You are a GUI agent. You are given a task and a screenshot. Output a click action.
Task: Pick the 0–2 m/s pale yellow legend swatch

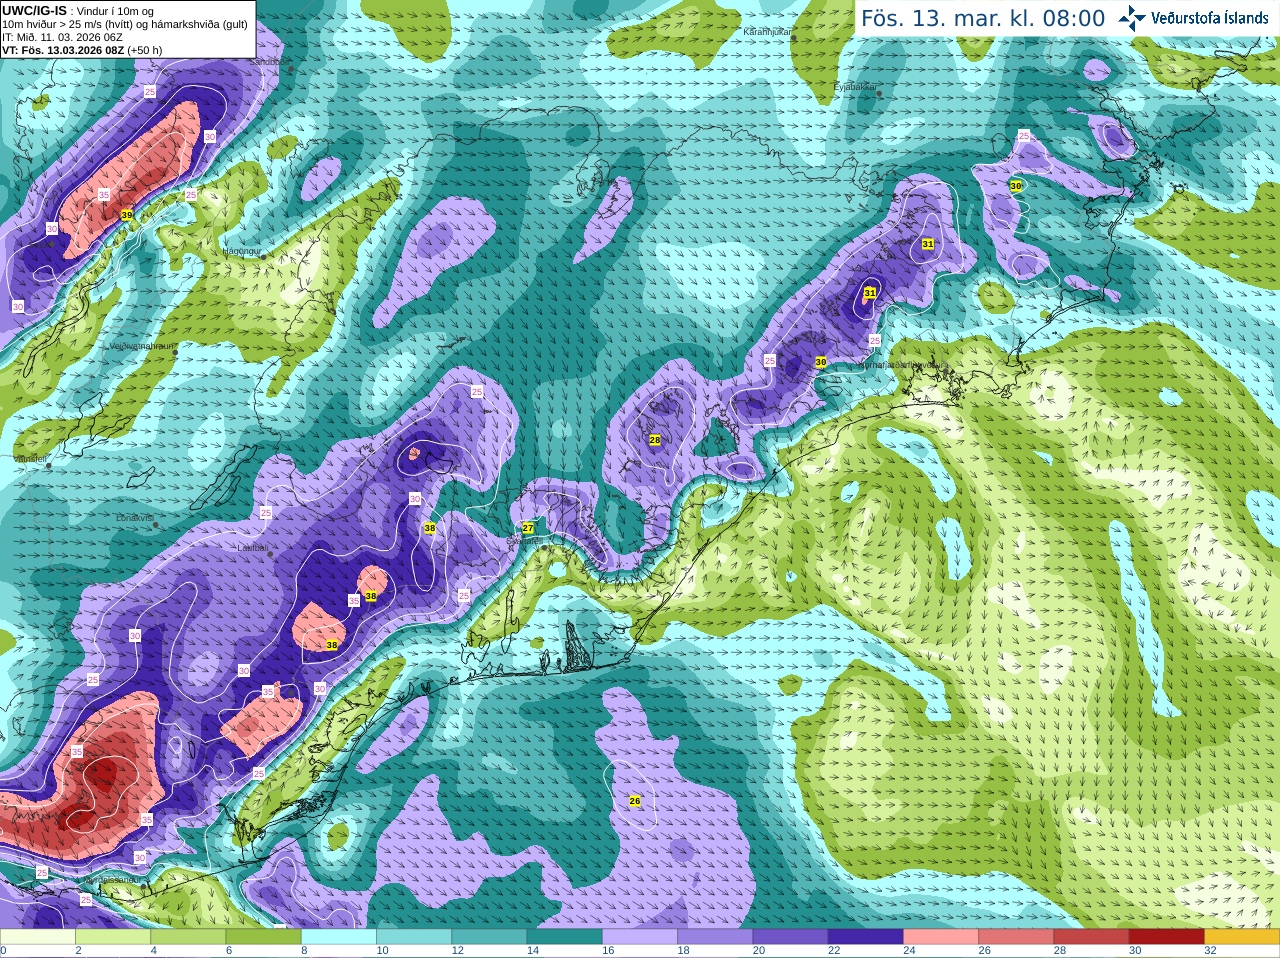click(38, 937)
